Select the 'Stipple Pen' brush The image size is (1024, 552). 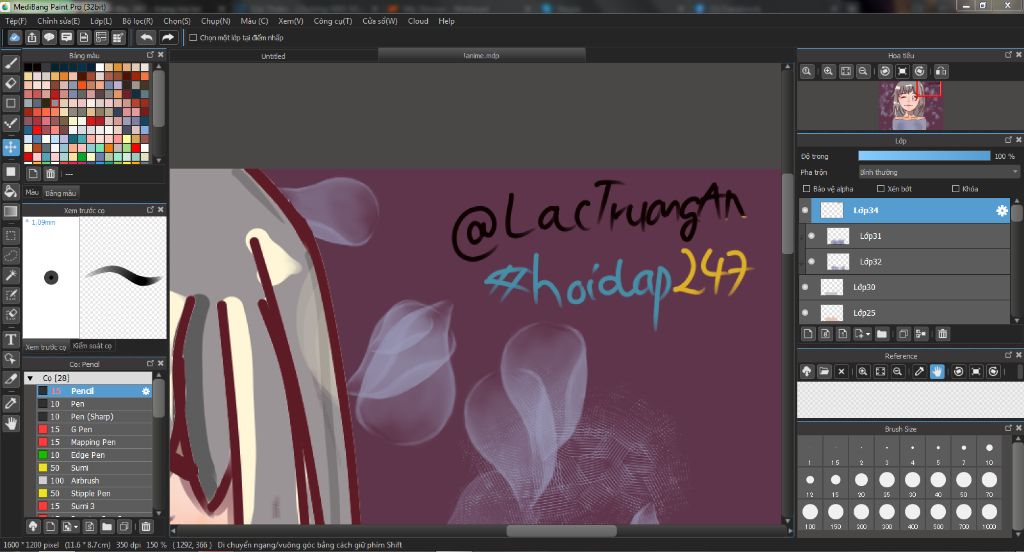pyautogui.click(x=94, y=493)
